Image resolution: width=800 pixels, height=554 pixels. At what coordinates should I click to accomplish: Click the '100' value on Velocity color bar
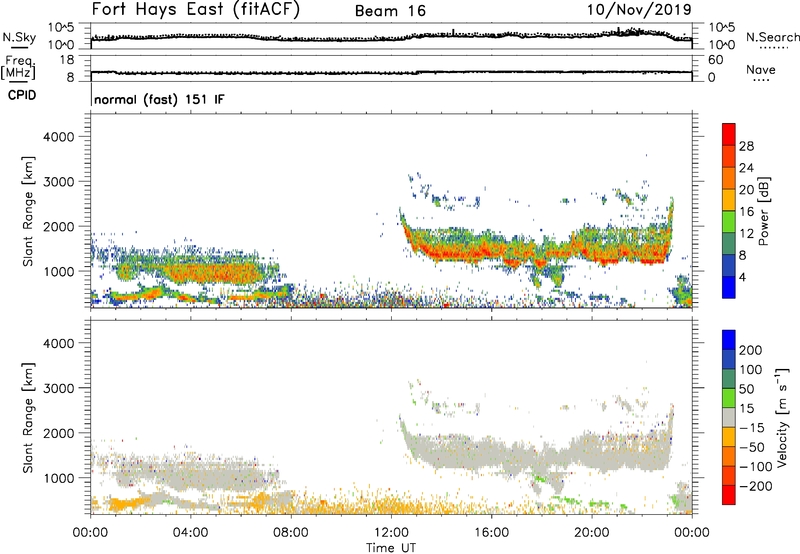[x=751, y=370]
